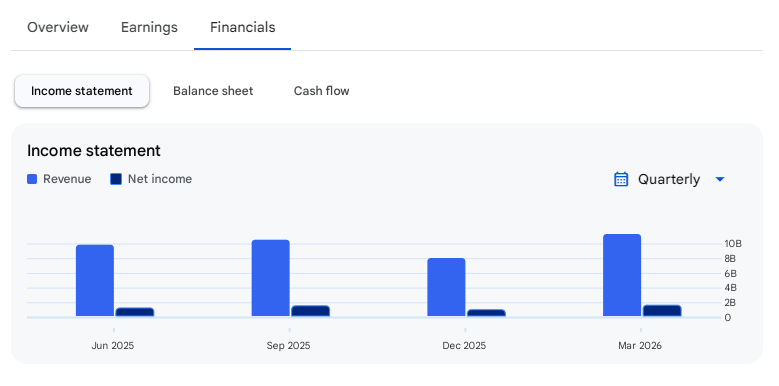Viewport: 779px width, 386px height.
Task: Click the dropdown arrow next to Quarterly
Action: point(720,179)
